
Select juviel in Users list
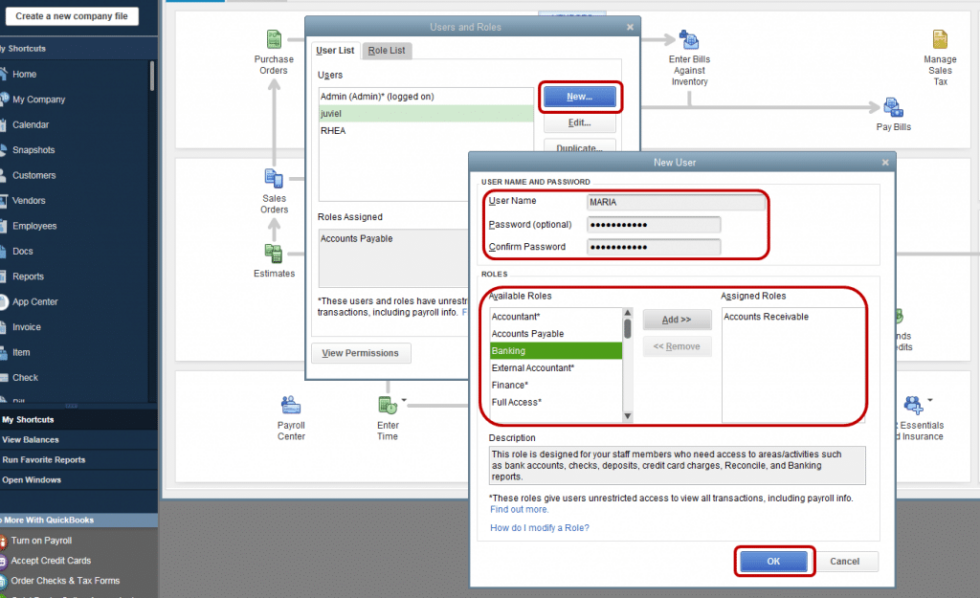(426, 114)
